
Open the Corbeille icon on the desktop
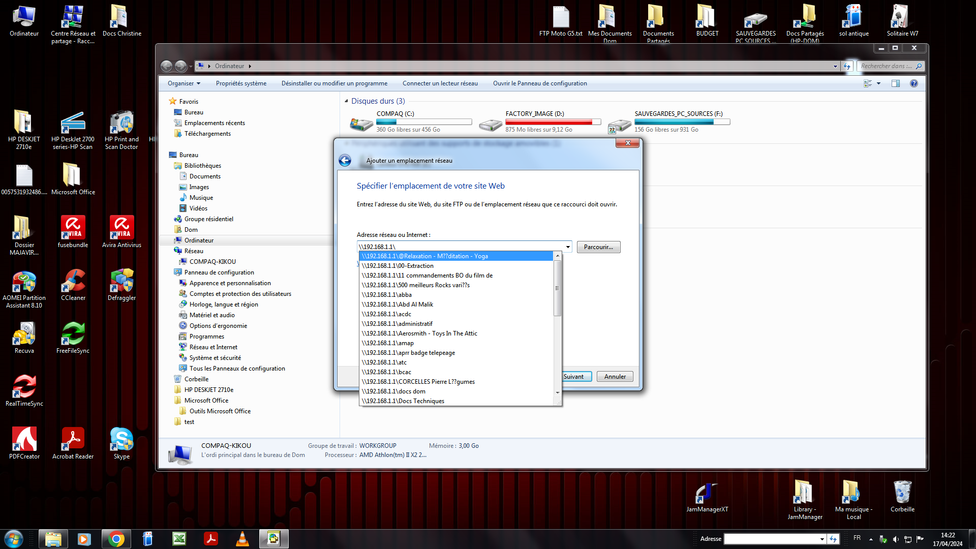902,492
